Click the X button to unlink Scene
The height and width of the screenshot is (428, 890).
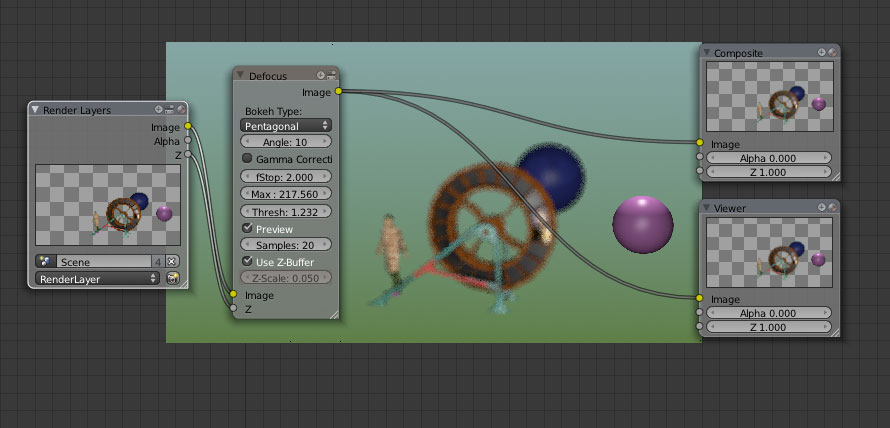pos(172,261)
